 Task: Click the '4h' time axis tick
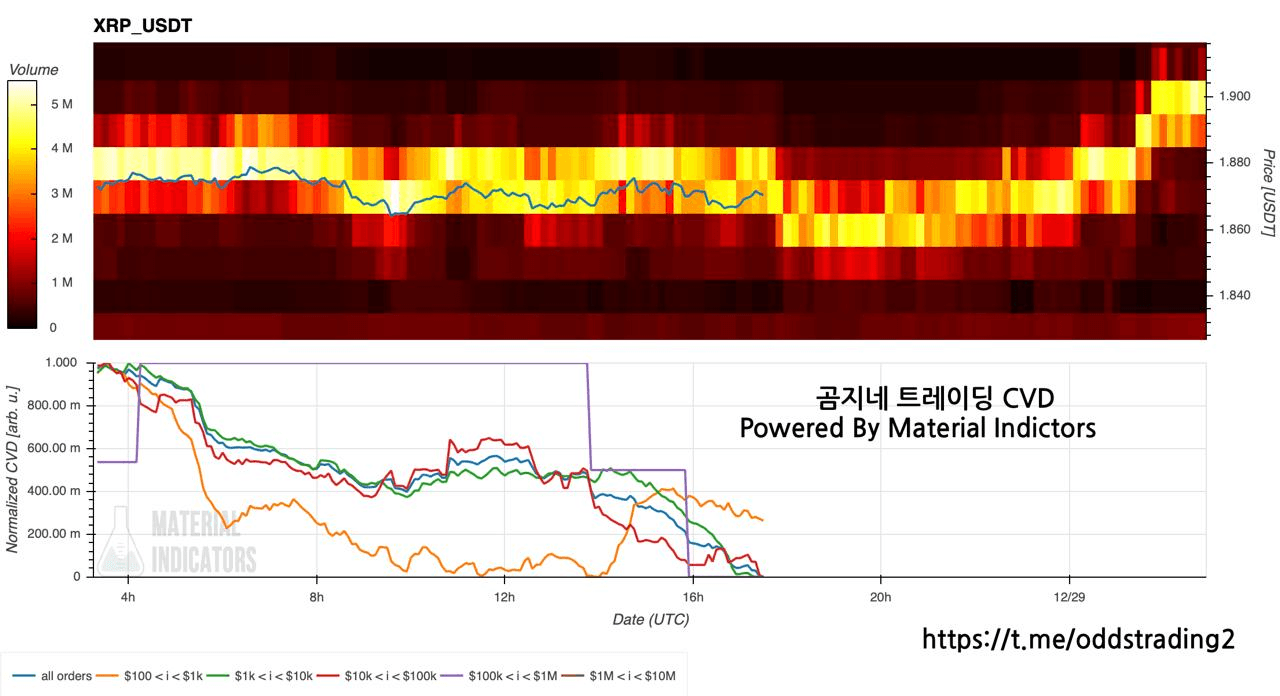click(x=127, y=597)
